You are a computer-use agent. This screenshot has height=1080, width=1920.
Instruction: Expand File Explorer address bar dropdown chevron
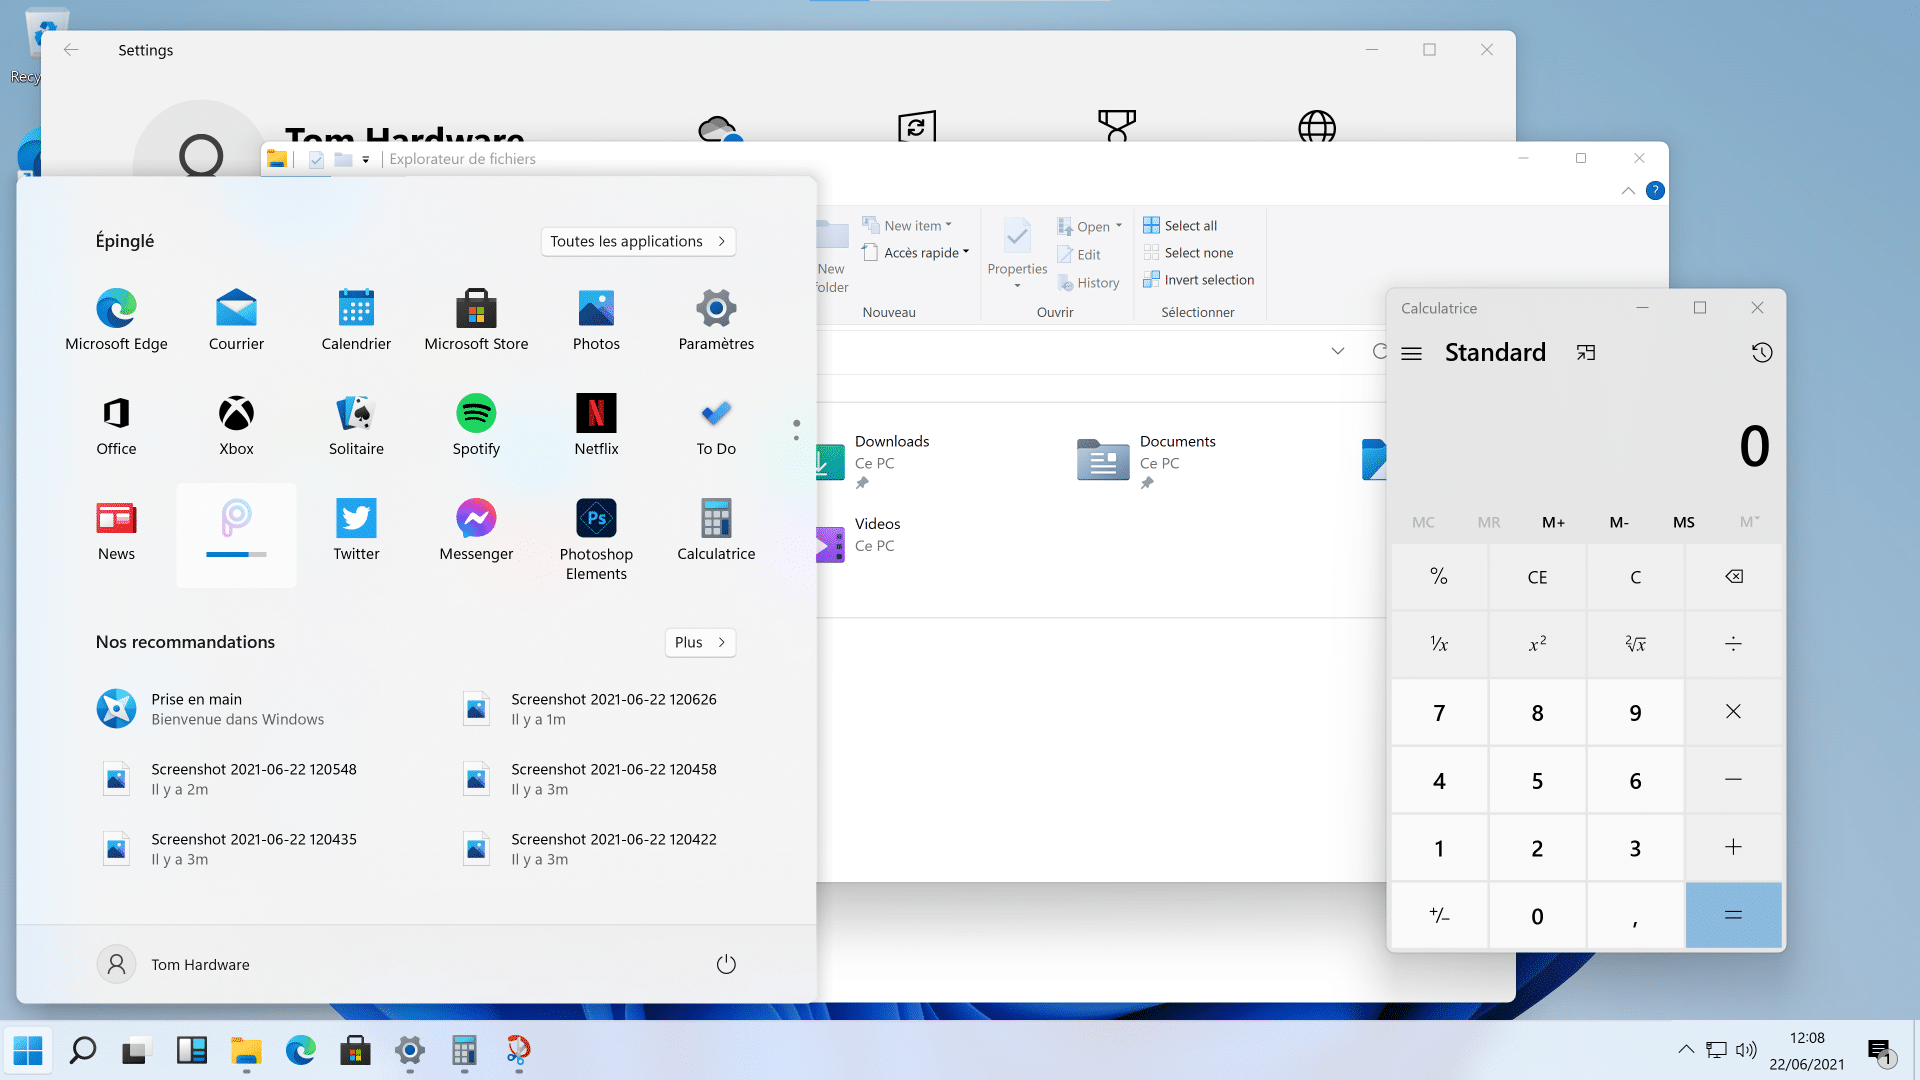click(x=1338, y=351)
